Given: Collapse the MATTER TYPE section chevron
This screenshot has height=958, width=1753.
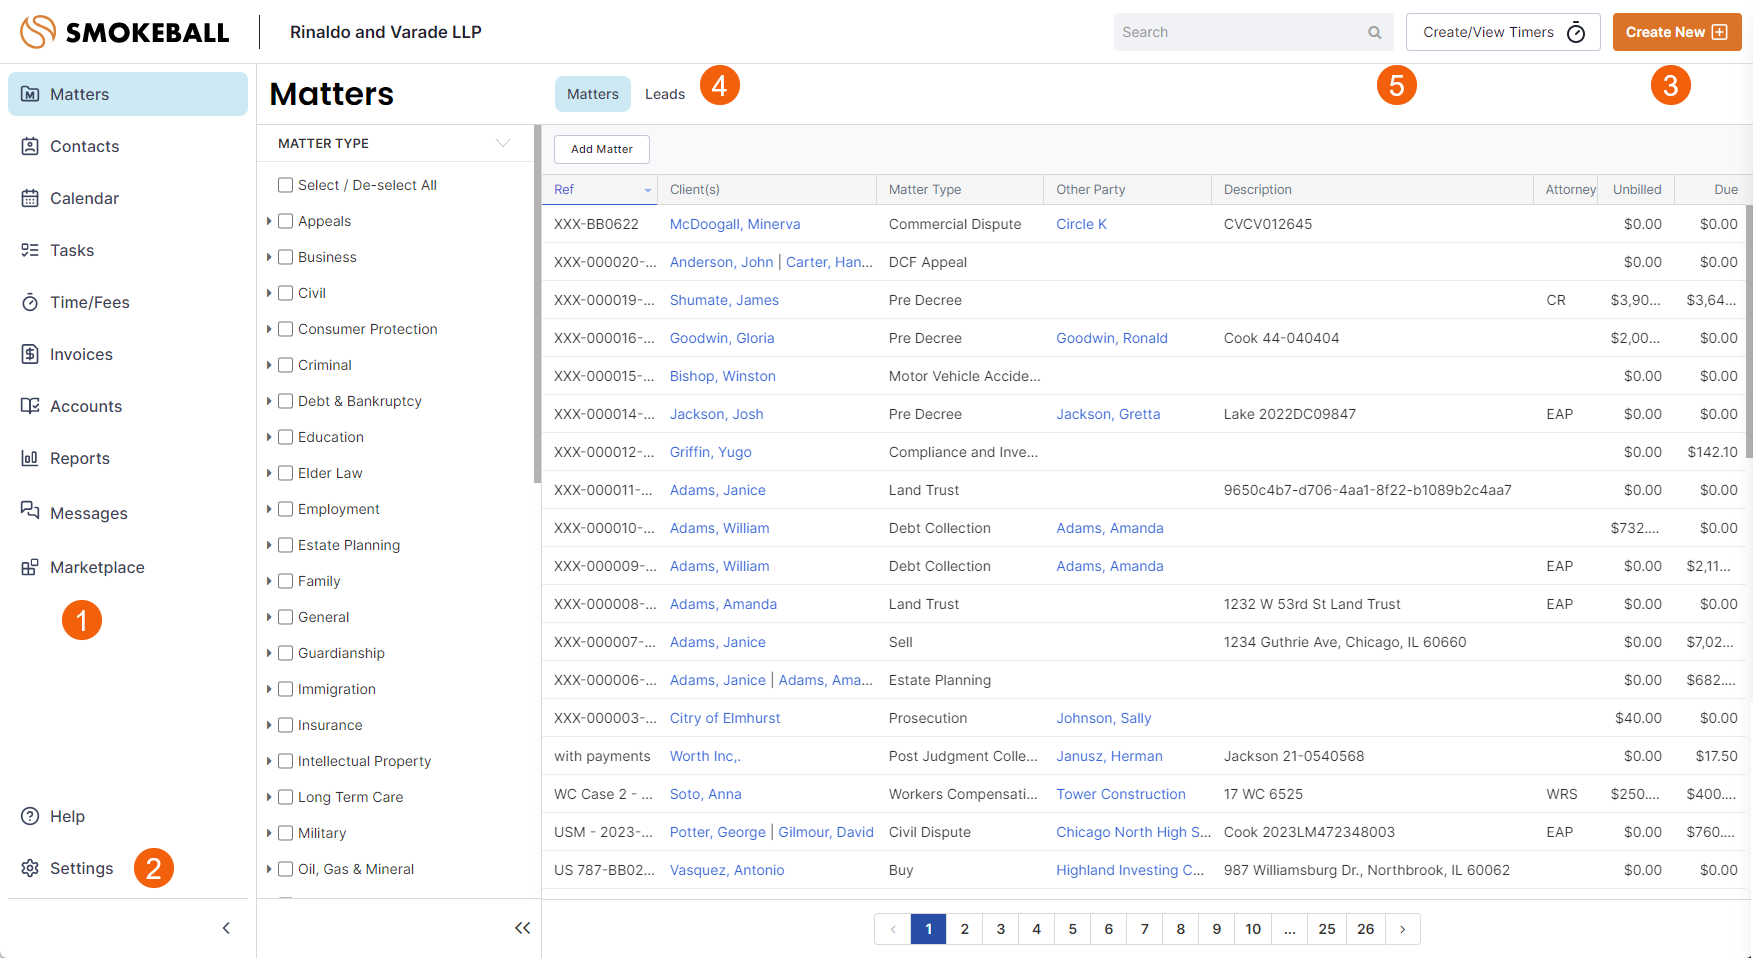Looking at the screenshot, I should 503,143.
